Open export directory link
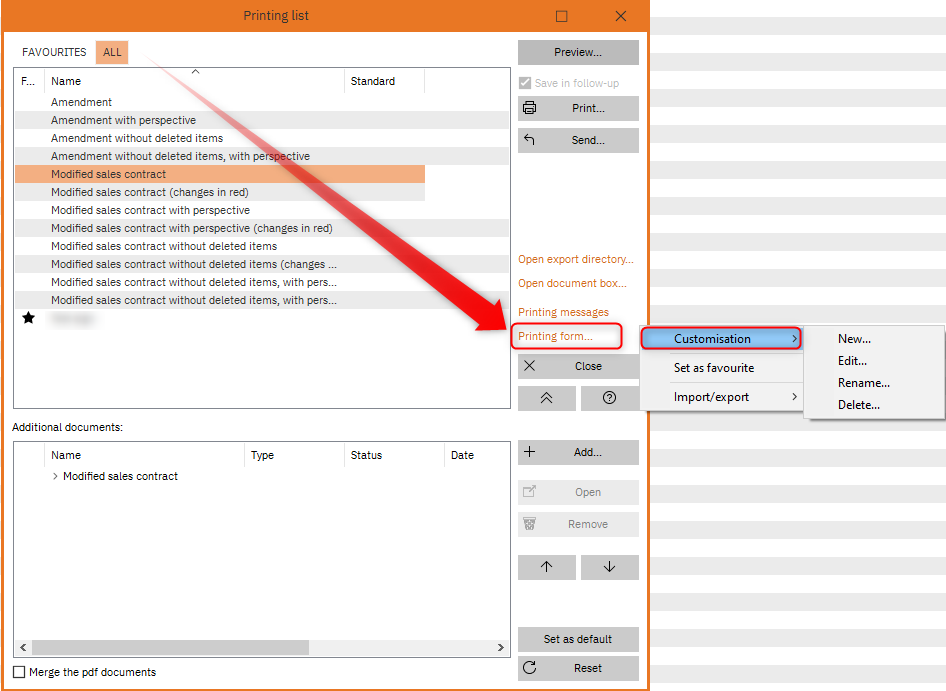 (x=576, y=259)
